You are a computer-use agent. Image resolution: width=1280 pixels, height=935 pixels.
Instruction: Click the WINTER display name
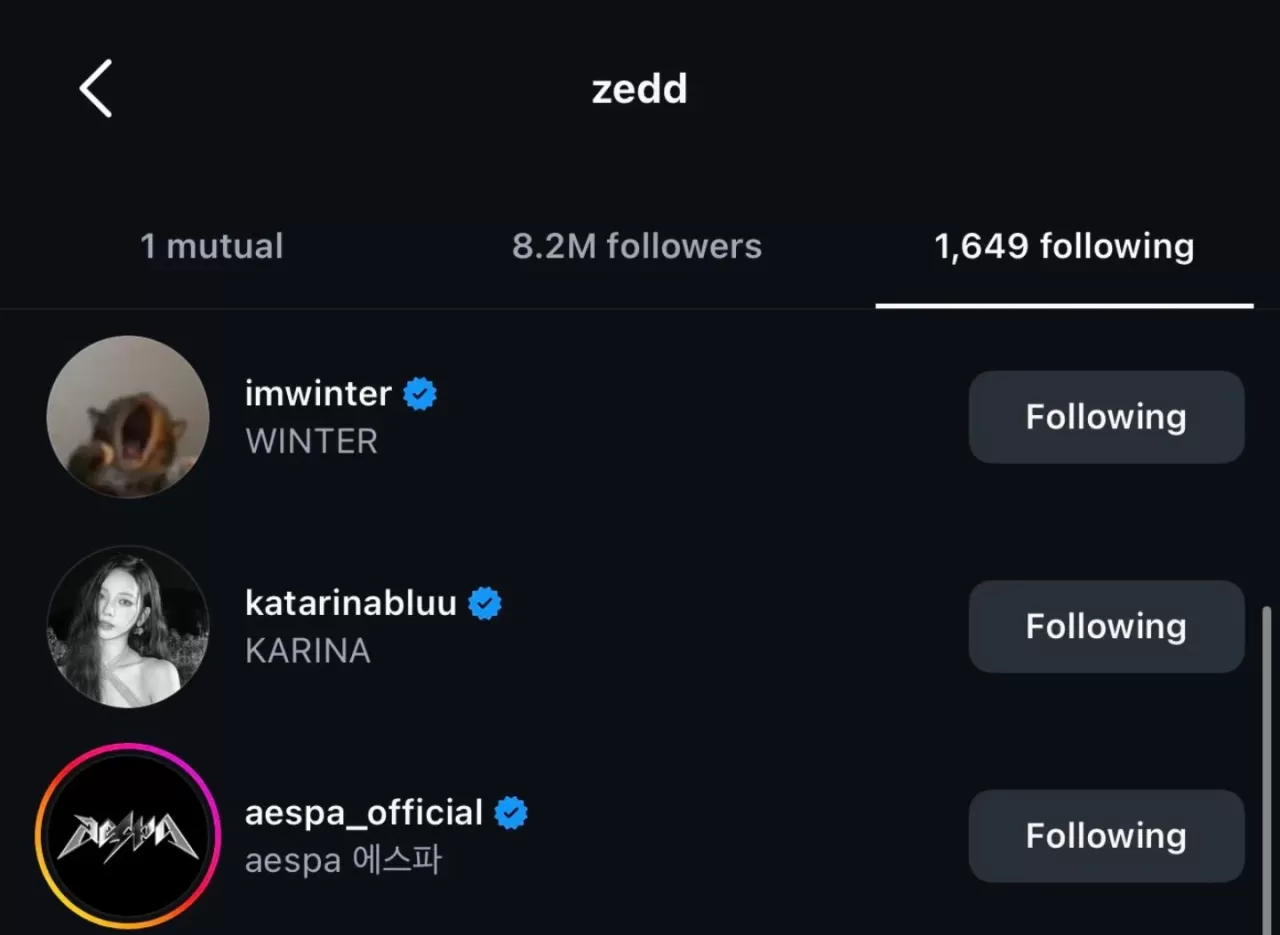click(311, 441)
